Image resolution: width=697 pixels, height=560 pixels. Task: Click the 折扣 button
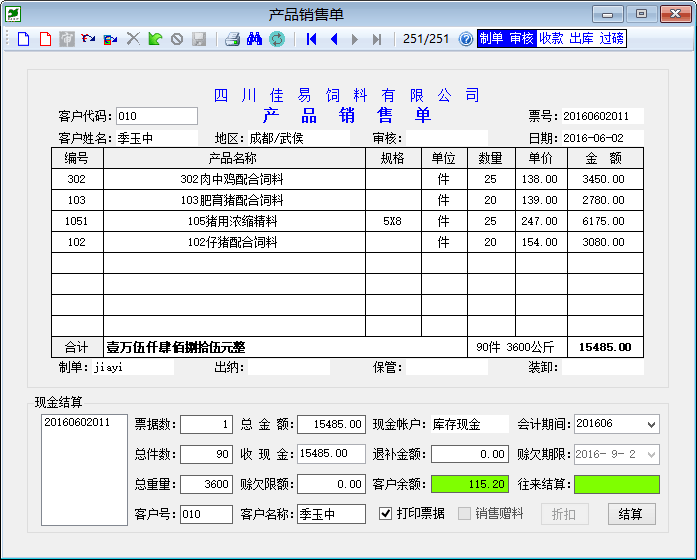(565, 514)
